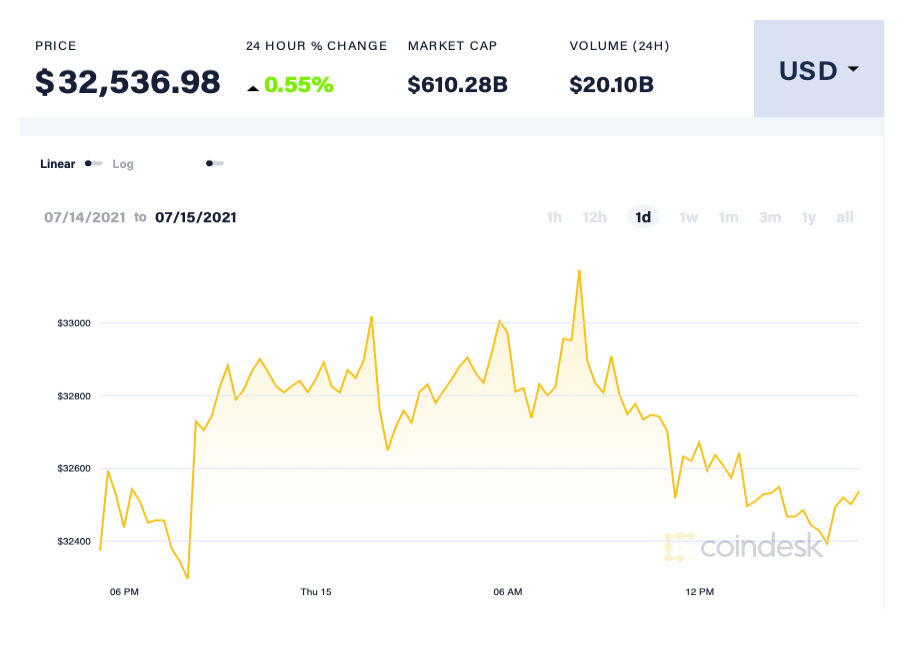Switch to the 1w time range
Viewport: 905px width, 672px height.
(x=688, y=217)
